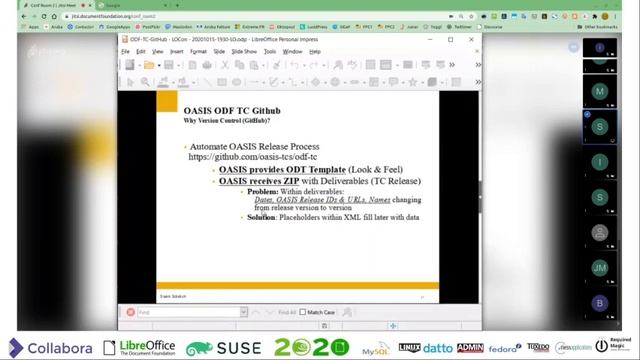
Task: Click the Undo arrow icon
Action: (x=294, y=65)
